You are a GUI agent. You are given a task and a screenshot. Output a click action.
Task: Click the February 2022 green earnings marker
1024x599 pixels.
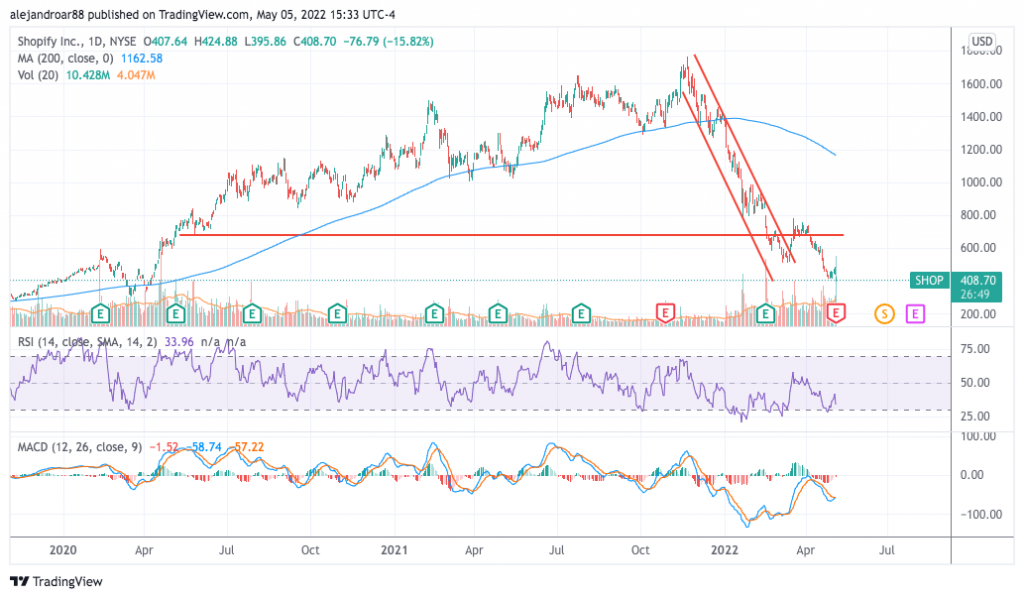click(765, 314)
